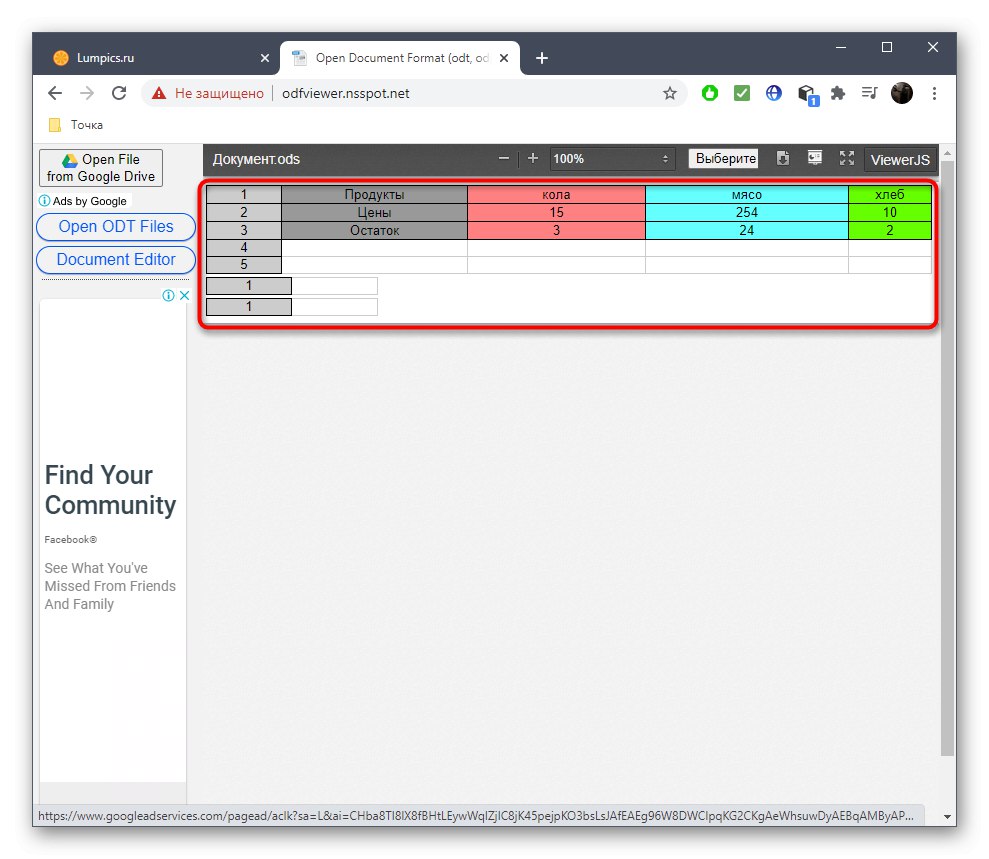Viewport: 989px width, 859px height.
Task: Click the address bar URL odfviewer.nsspot.net
Action: (x=346, y=93)
